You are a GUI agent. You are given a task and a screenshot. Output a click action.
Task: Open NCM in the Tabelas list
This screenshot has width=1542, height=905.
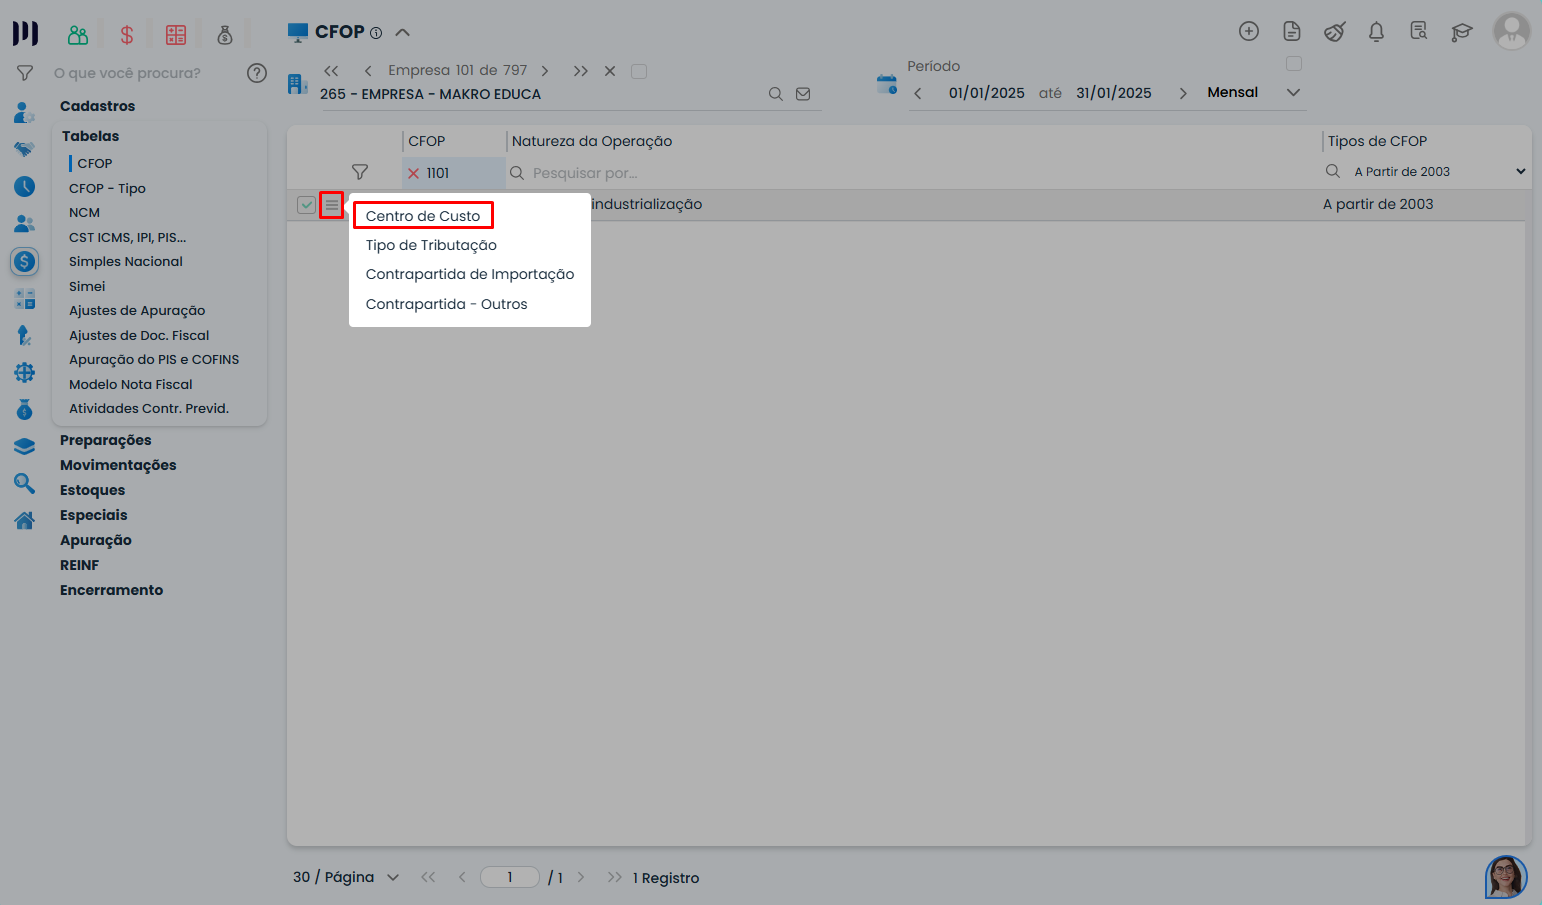pos(84,212)
